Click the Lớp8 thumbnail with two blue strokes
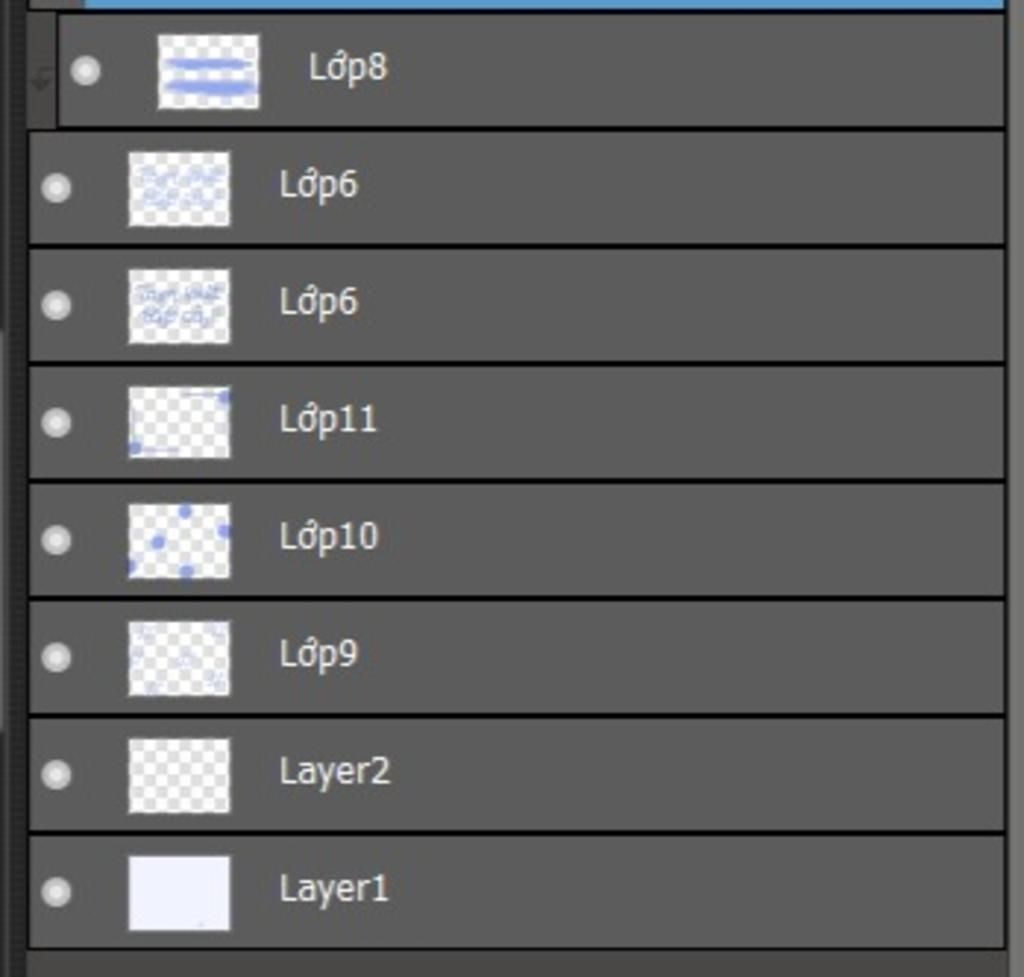 (208, 72)
